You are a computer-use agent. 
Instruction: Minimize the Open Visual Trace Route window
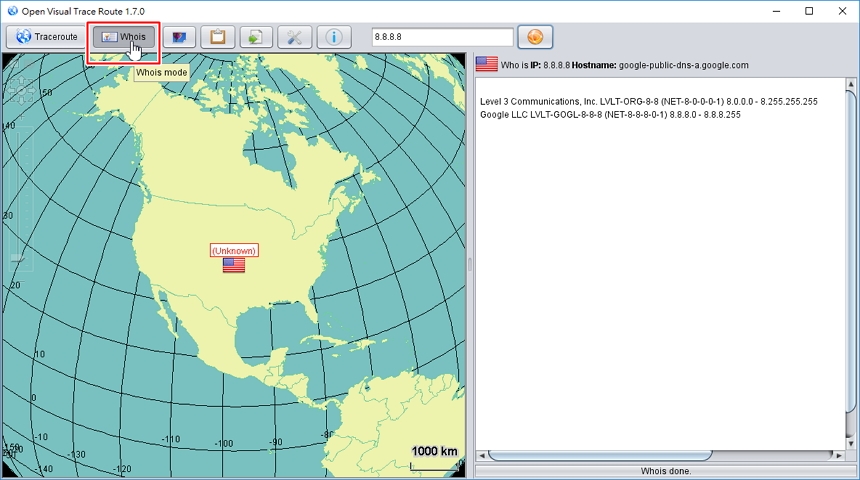(776, 11)
